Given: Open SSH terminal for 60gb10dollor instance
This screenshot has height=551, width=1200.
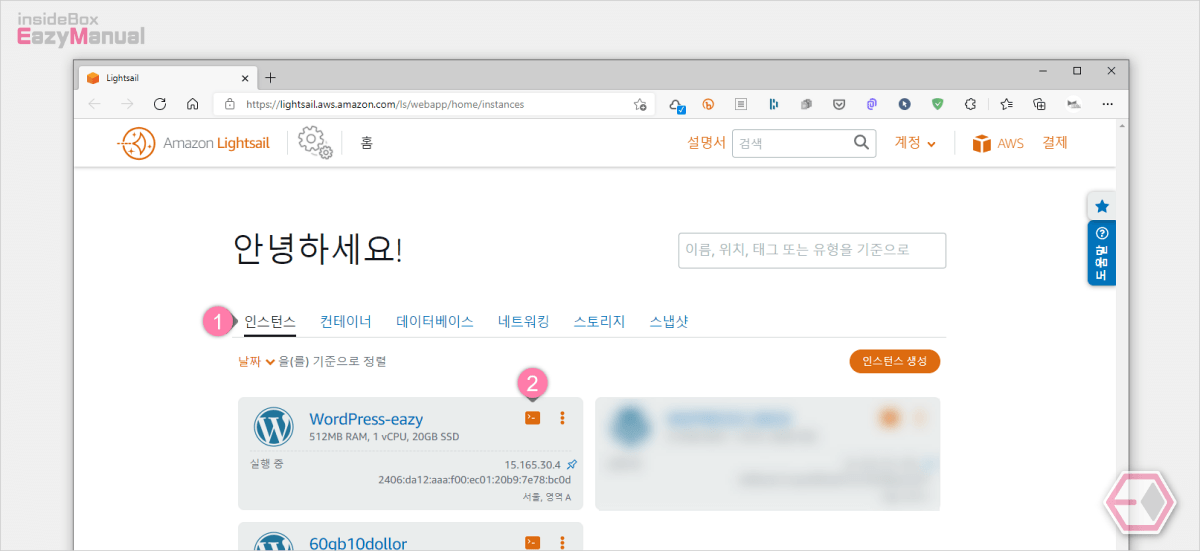Looking at the screenshot, I should click(x=532, y=542).
